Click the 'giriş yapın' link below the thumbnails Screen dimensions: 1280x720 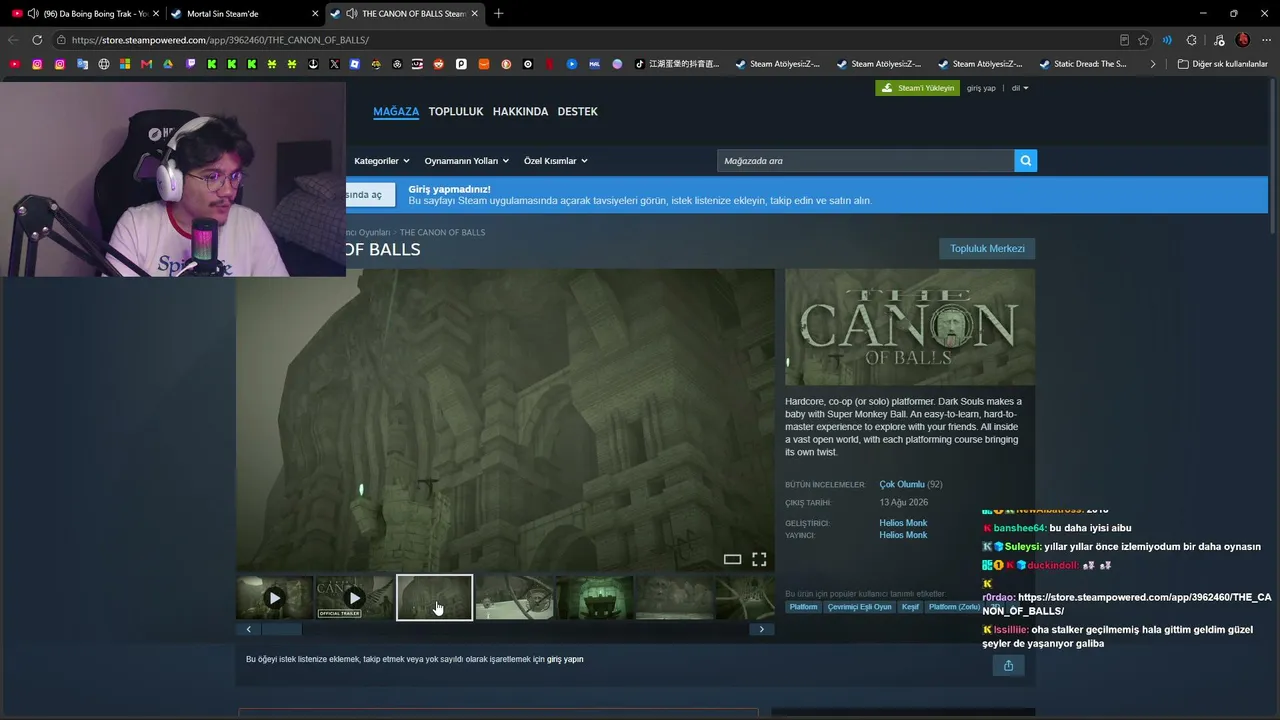click(x=565, y=659)
